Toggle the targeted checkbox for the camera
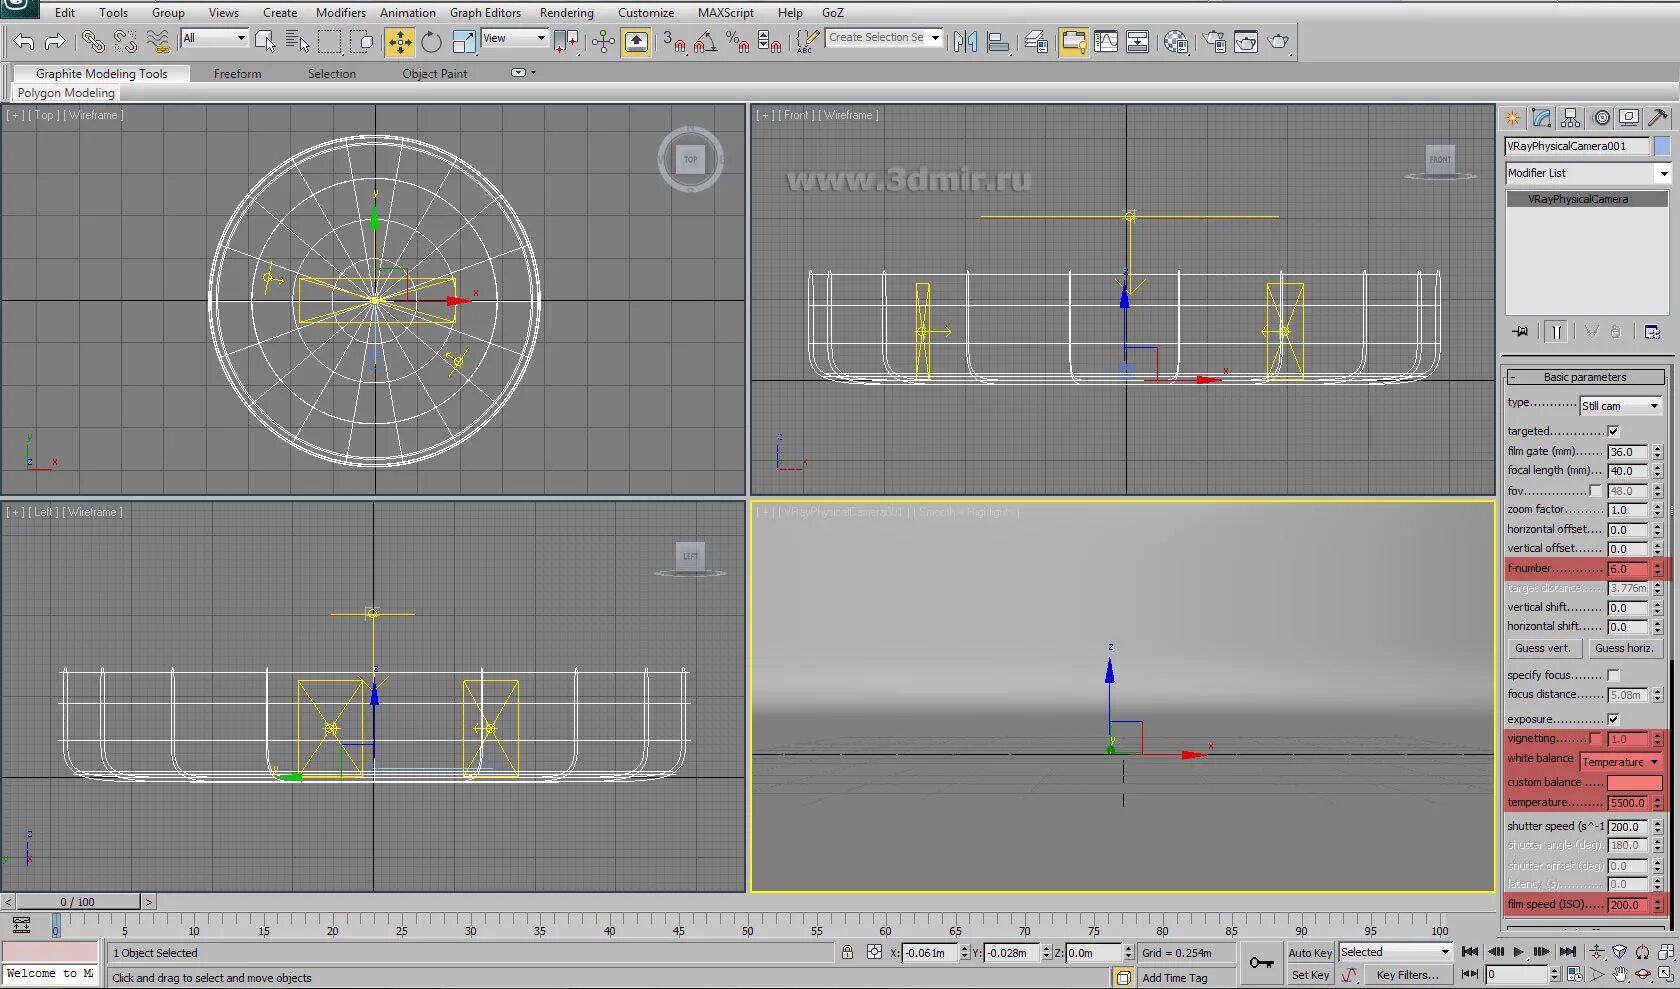The image size is (1680, 989). point(1614,431)
